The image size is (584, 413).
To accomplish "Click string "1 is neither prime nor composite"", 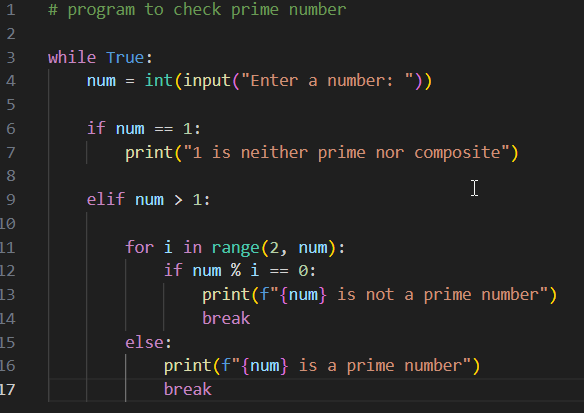I will click(x=347, y=153).
